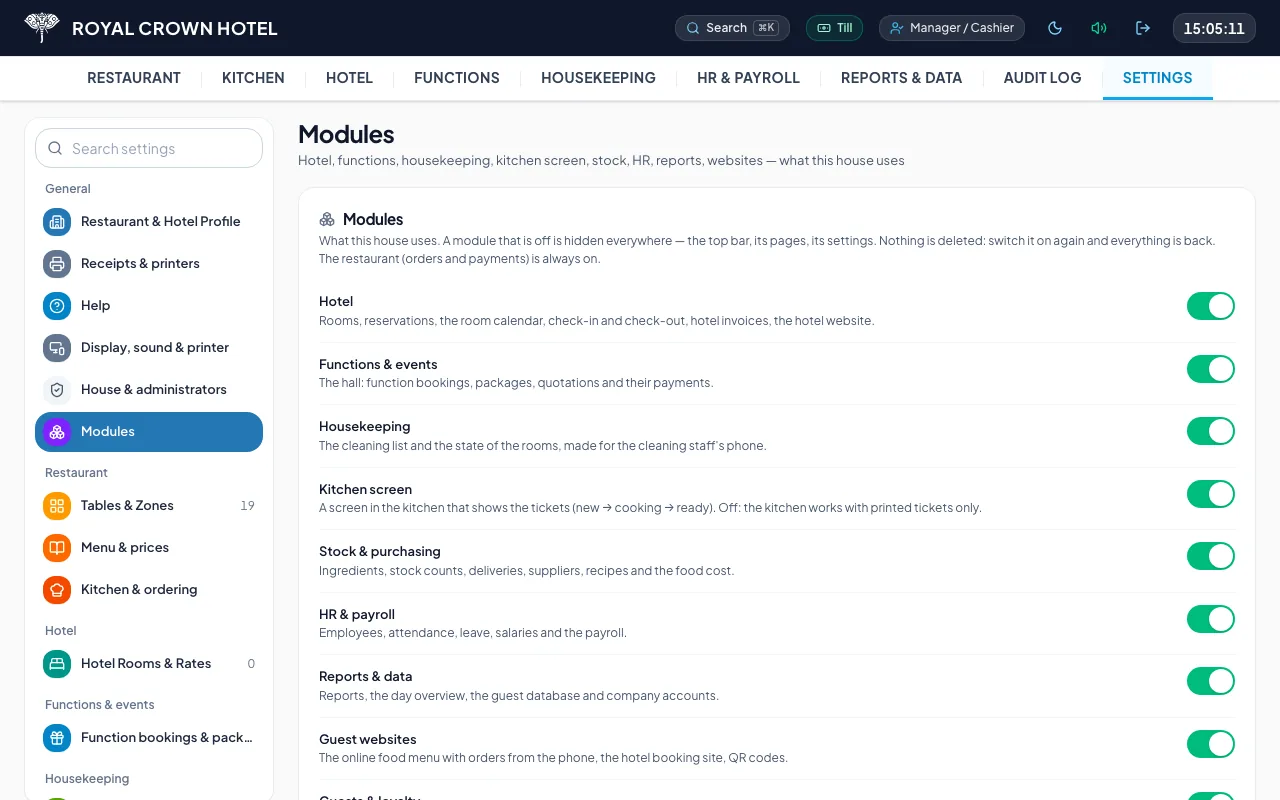Switch to HR & Payroll tab
1280x800 pixels.
[748, 78]
